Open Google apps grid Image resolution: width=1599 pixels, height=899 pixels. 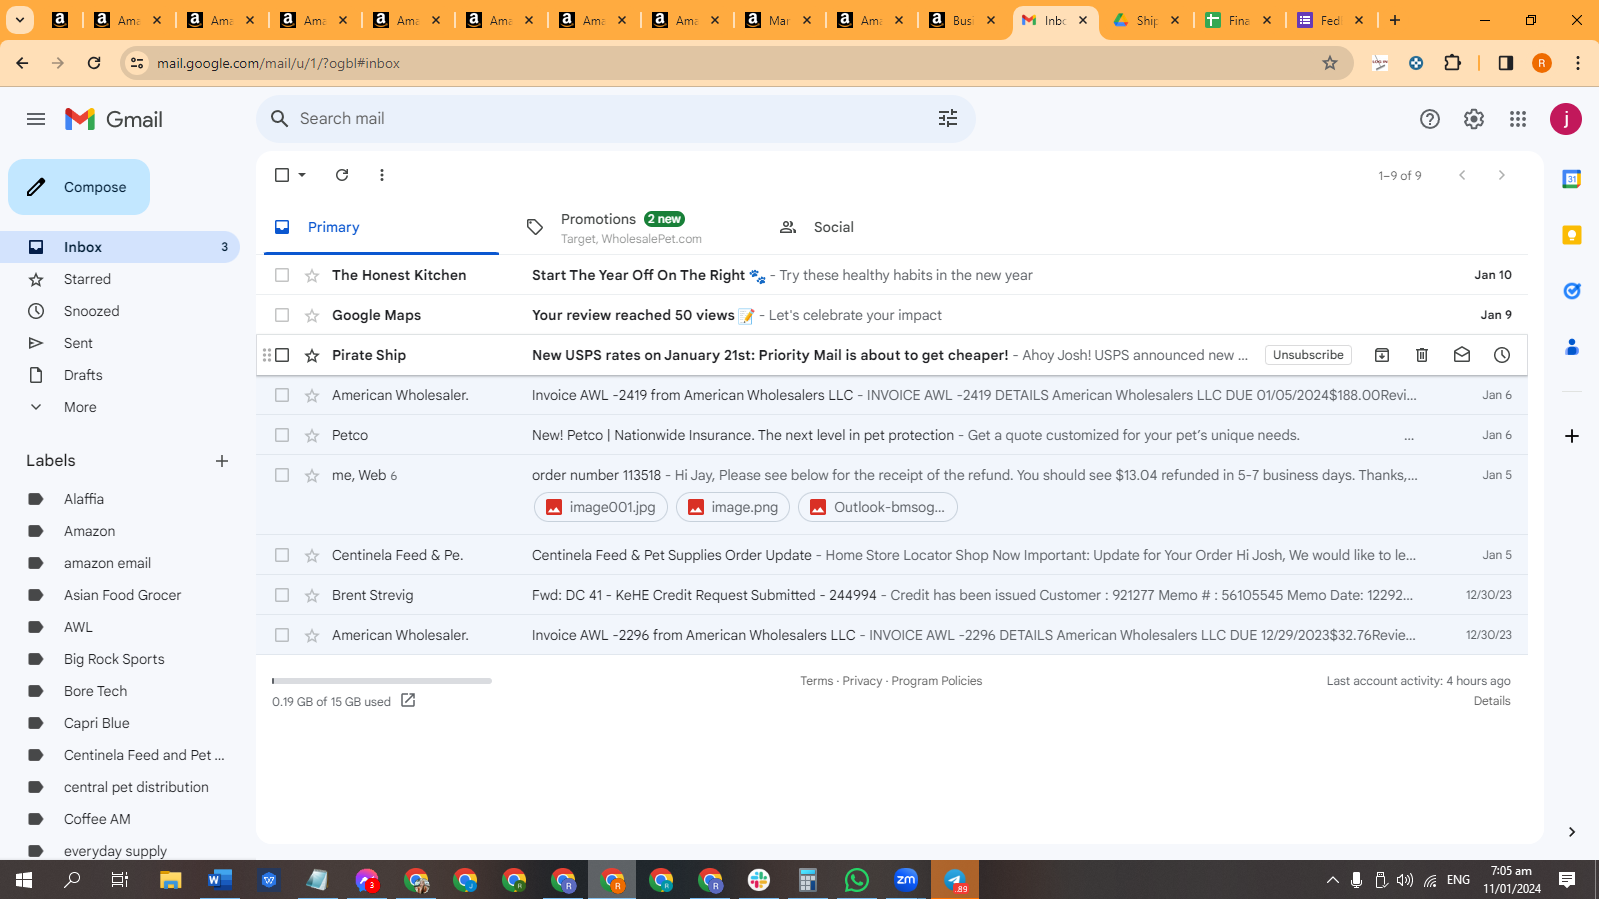[1518, 119]
